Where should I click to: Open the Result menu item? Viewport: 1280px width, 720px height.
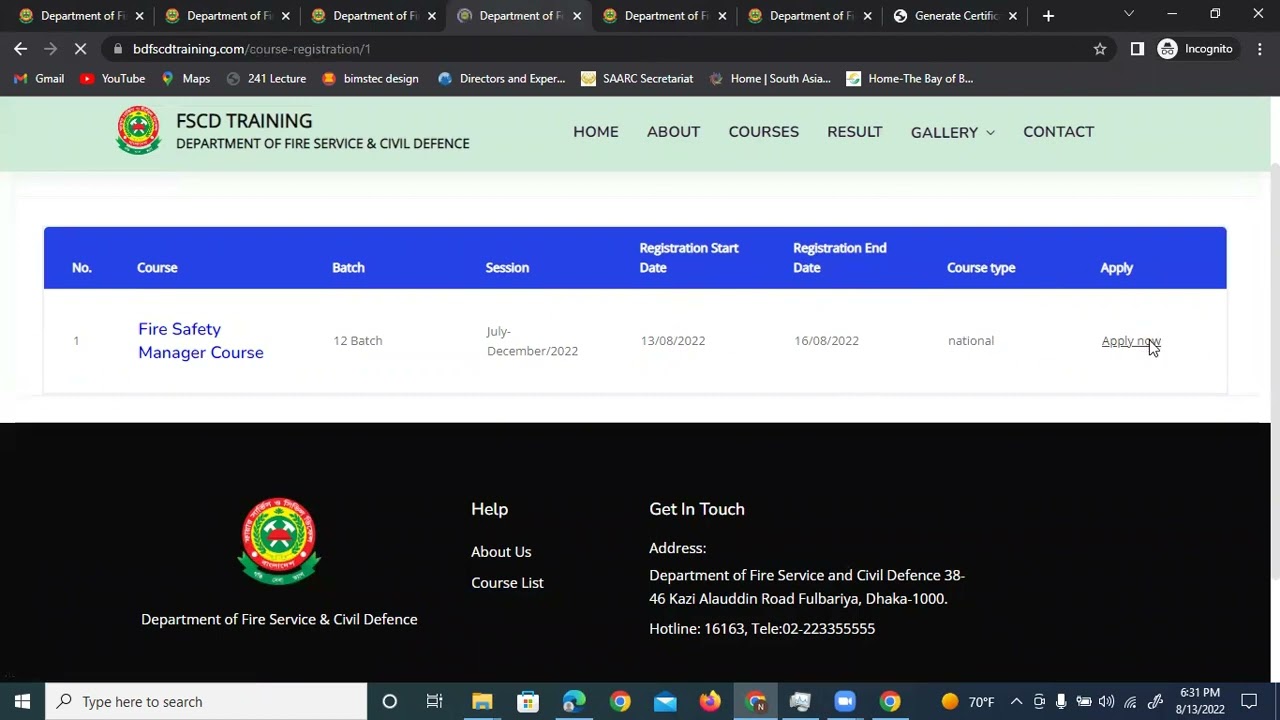click(x=855, y=132)
